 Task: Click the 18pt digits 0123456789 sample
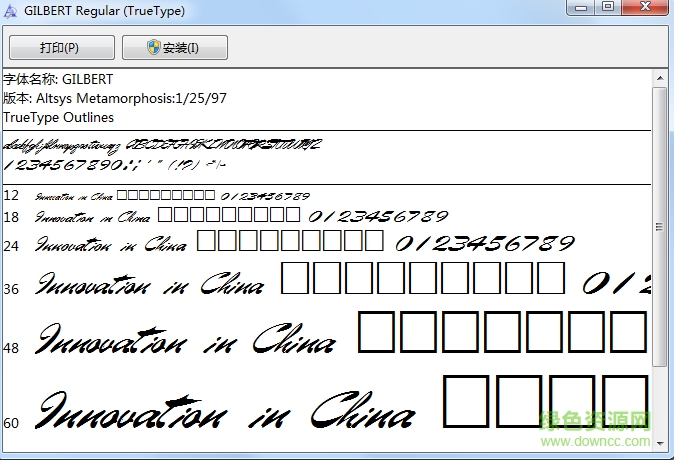[378, 216]
